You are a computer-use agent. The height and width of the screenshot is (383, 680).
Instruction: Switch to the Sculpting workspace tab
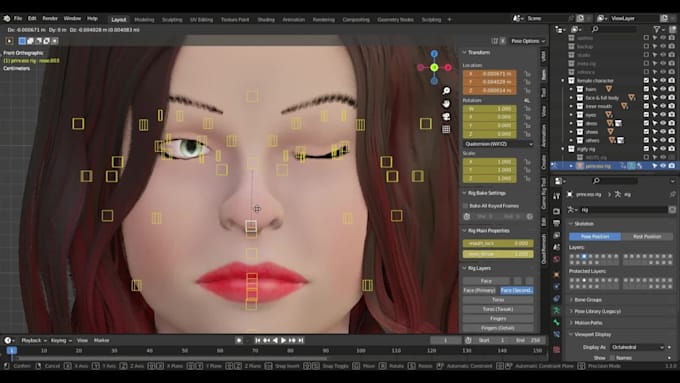pyautogui.click(x=172, y=20)
